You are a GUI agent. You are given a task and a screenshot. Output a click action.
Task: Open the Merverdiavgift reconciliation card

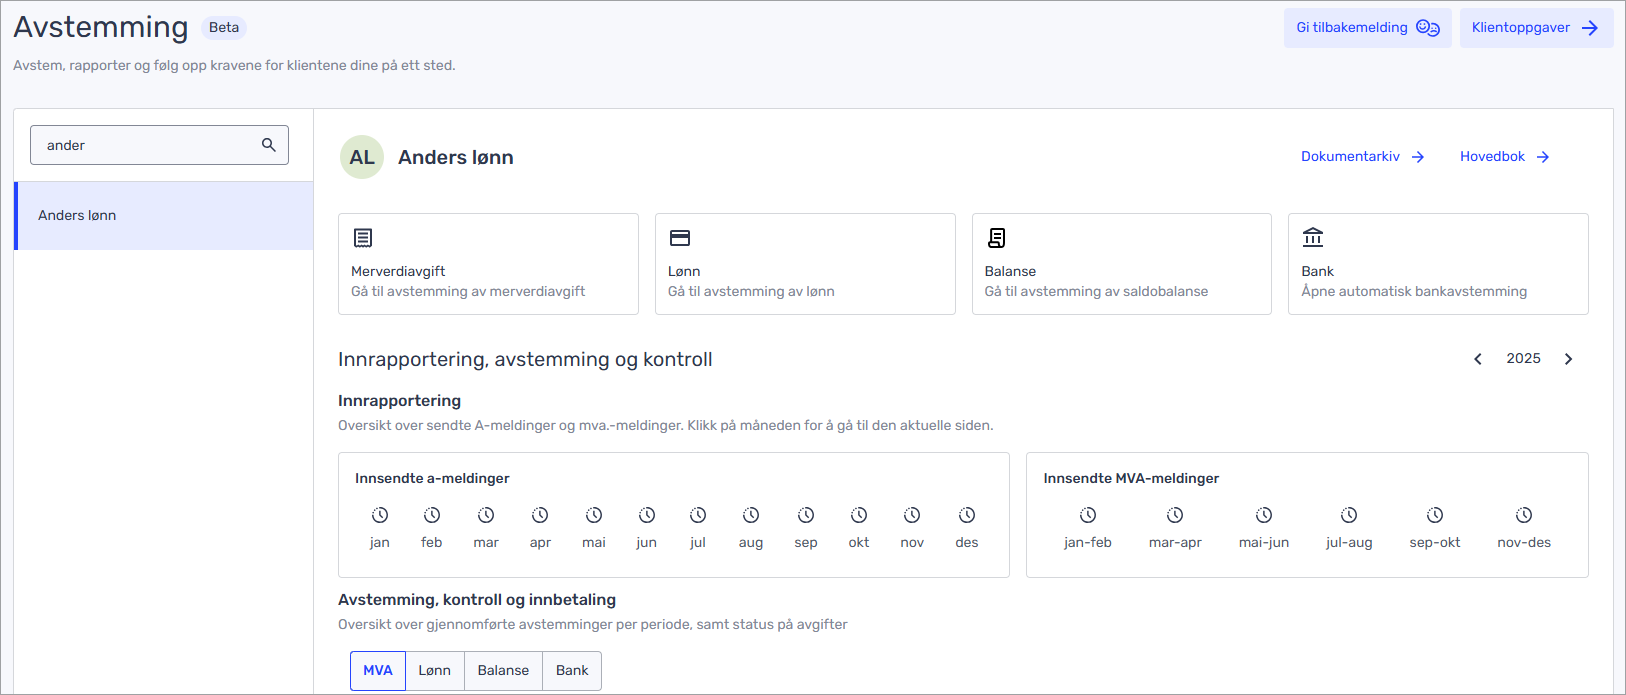488,264
